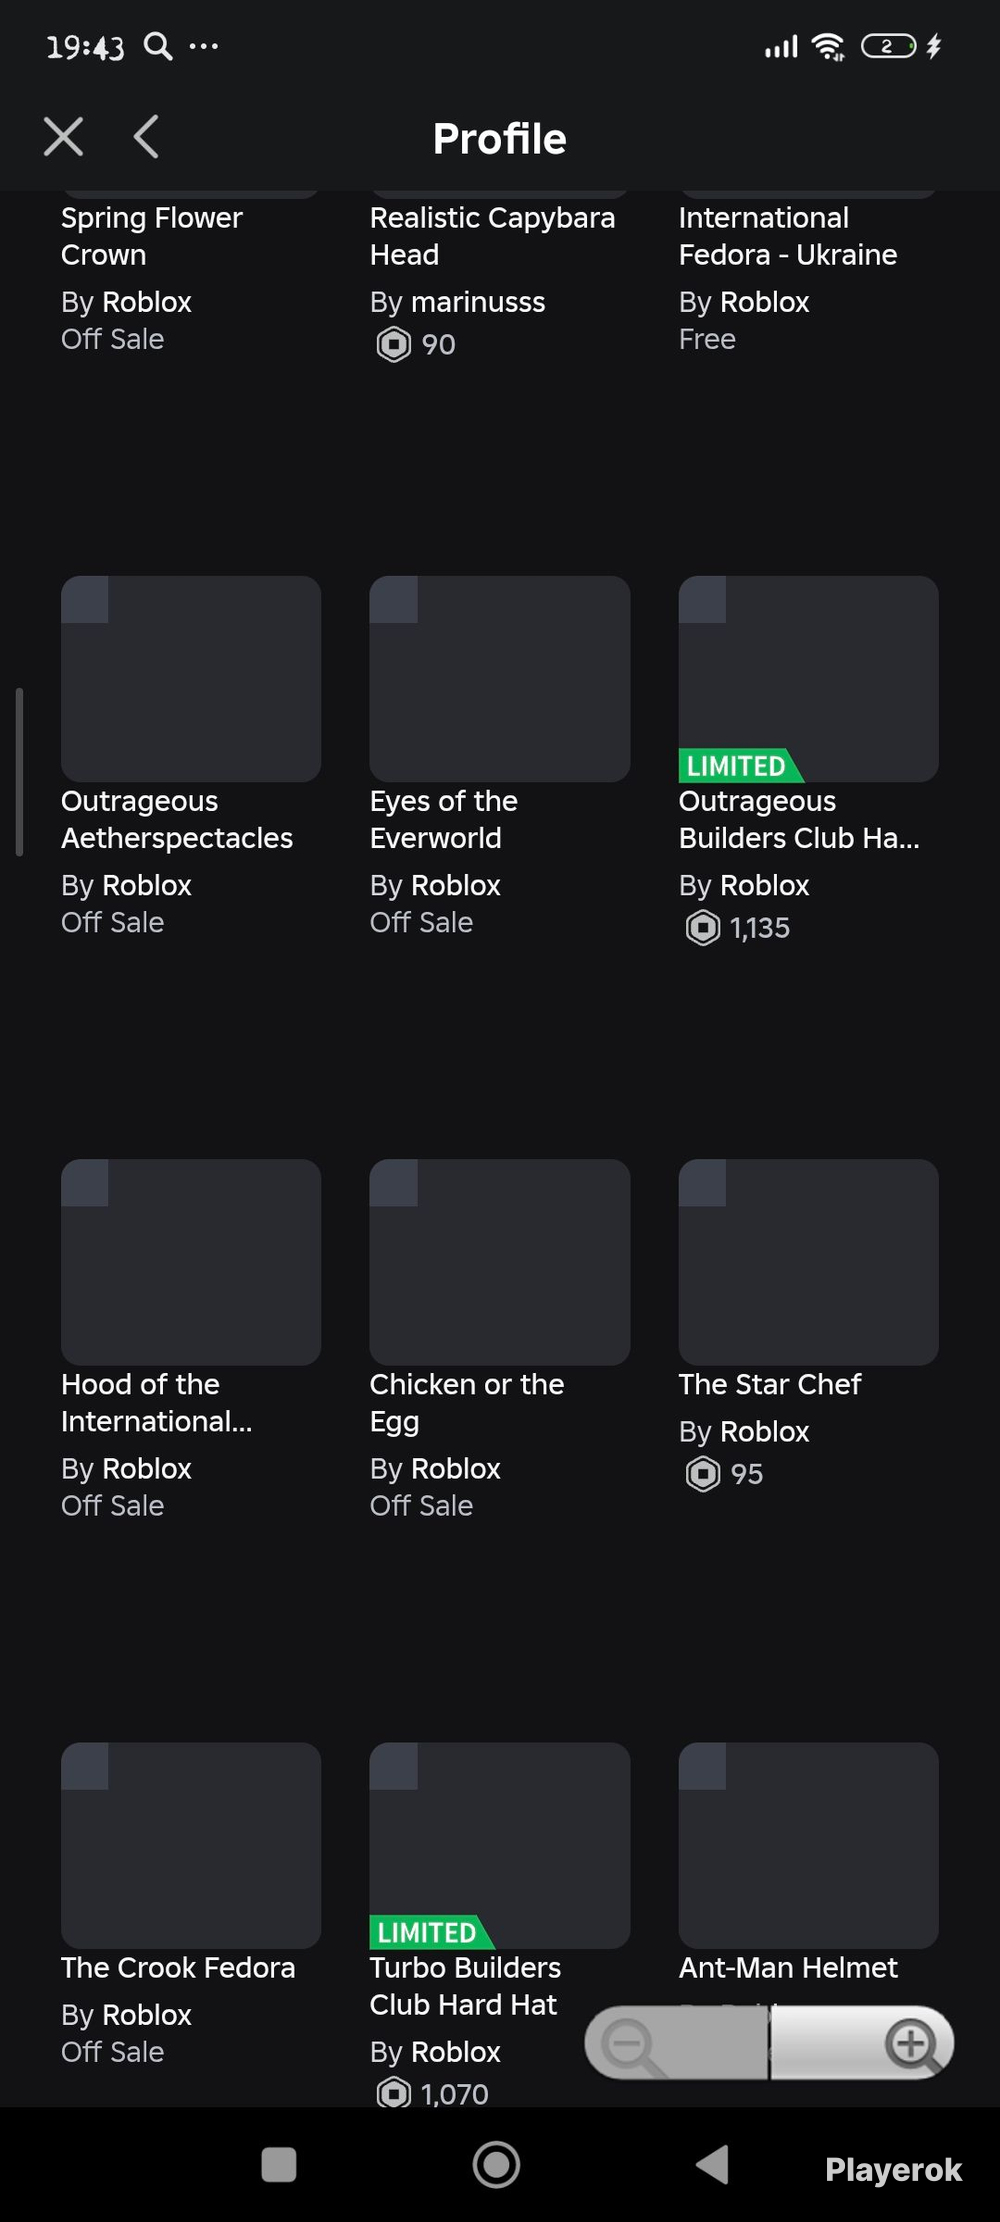Screen dimensions: 1000x2222
Task: Click the vertical scrollbar on left edge
Action: pyautogui.click(x=19, y=772)
